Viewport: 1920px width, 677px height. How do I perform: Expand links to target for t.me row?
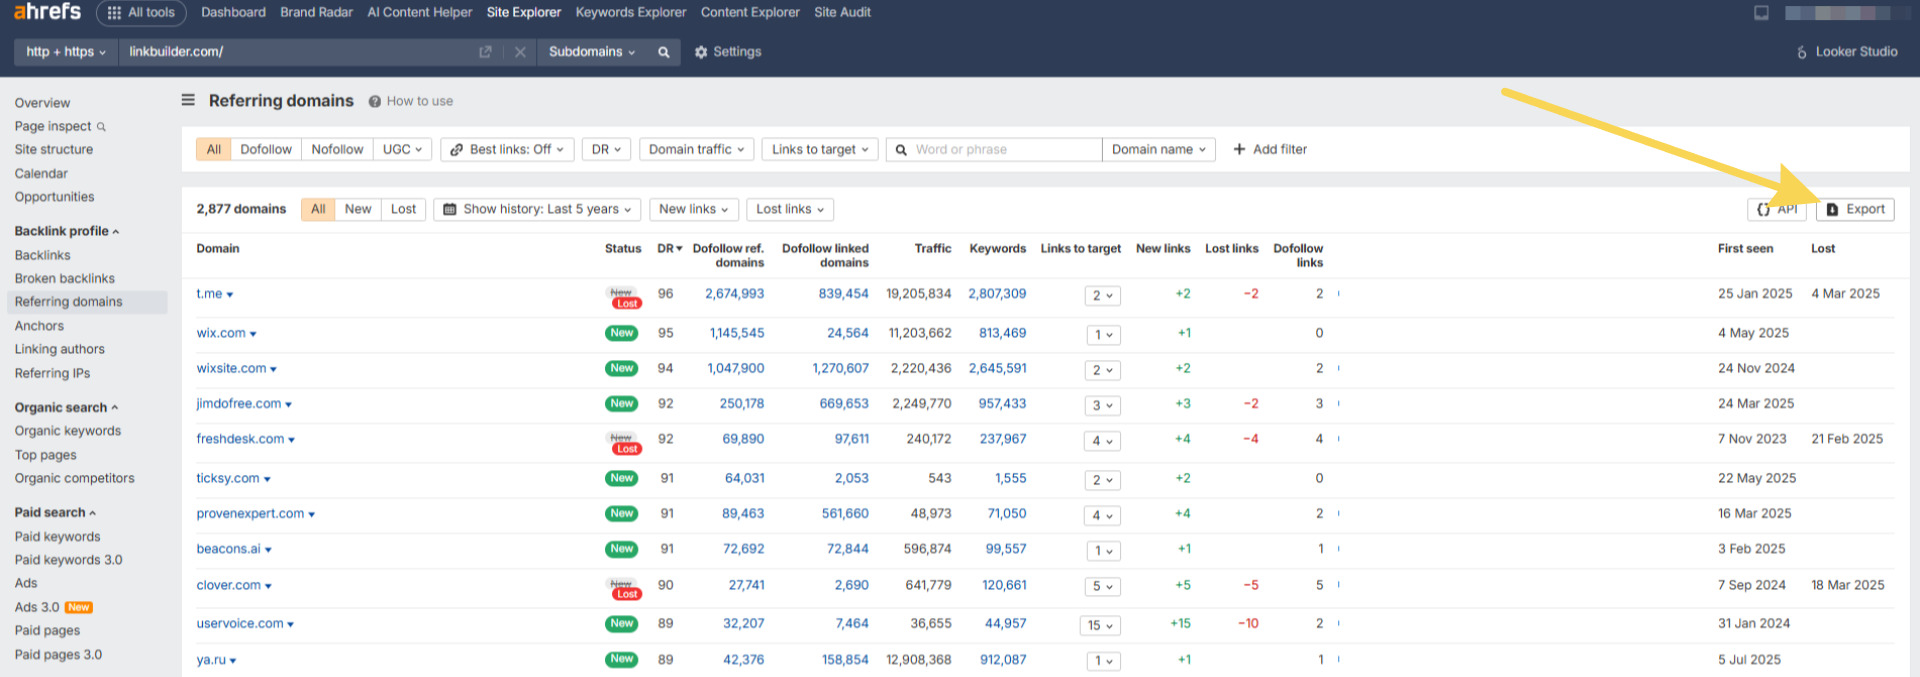tap(1102, 296)
